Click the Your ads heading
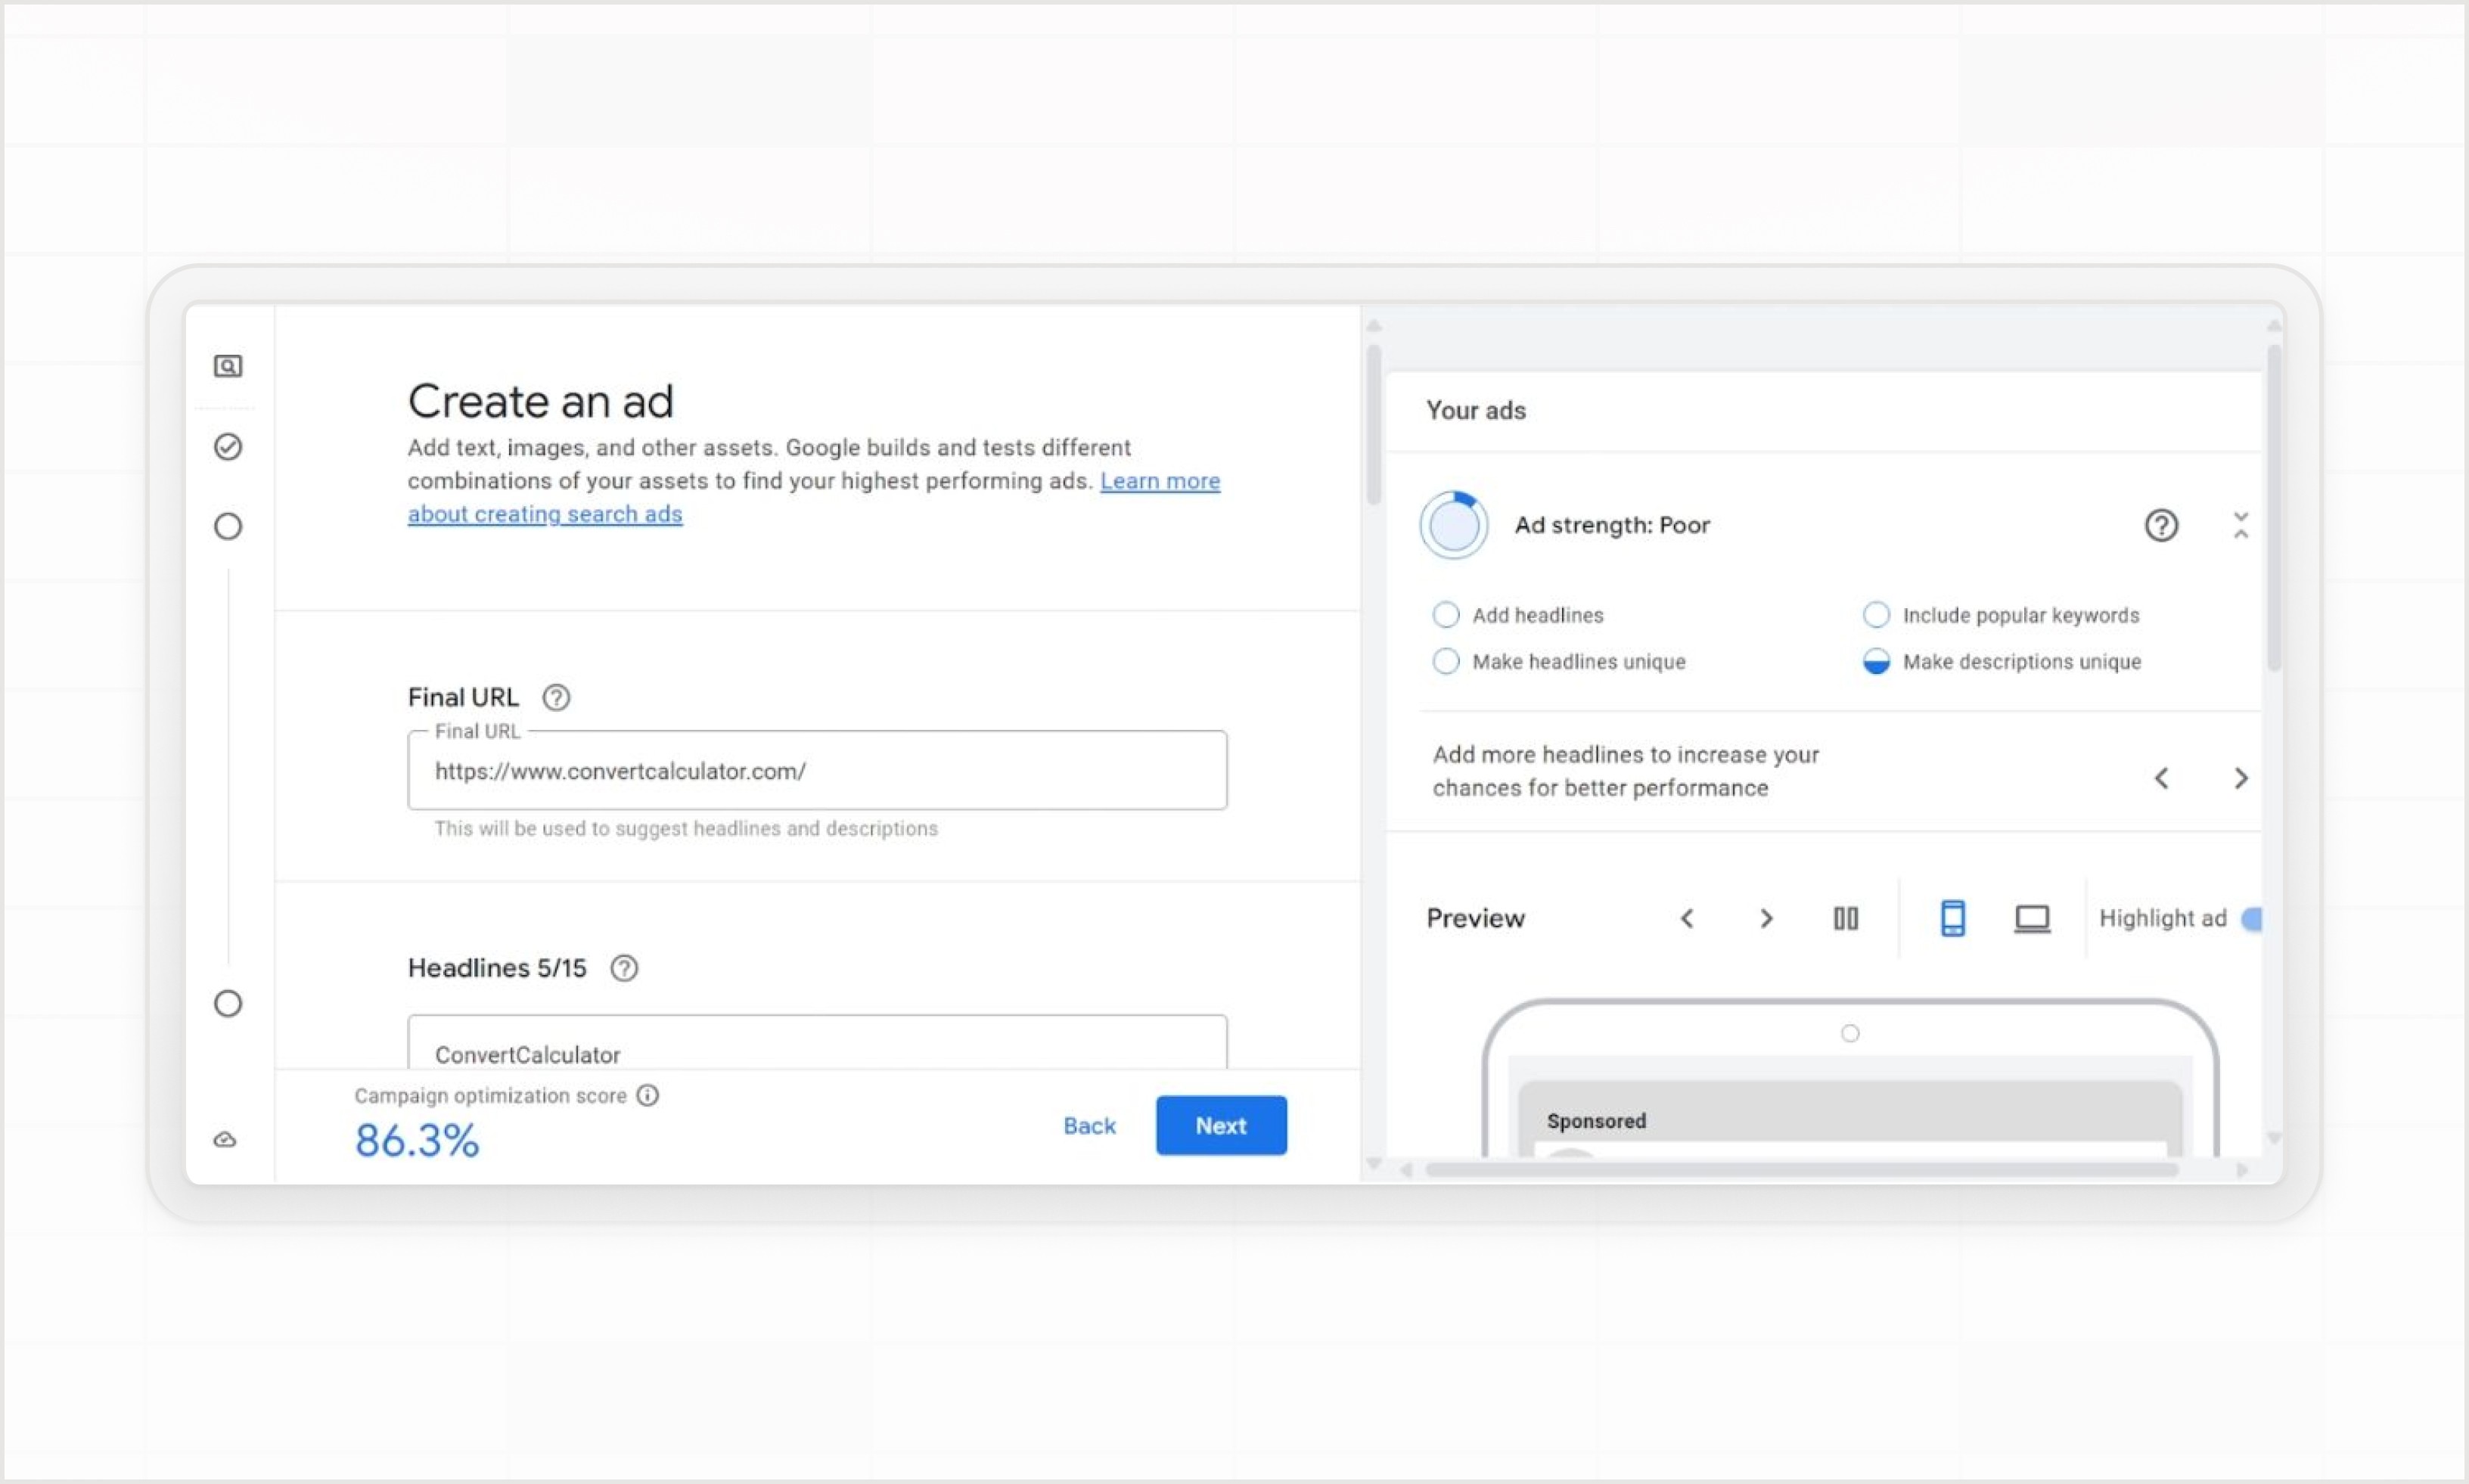The image size is (2469, 1484). 1476,410
